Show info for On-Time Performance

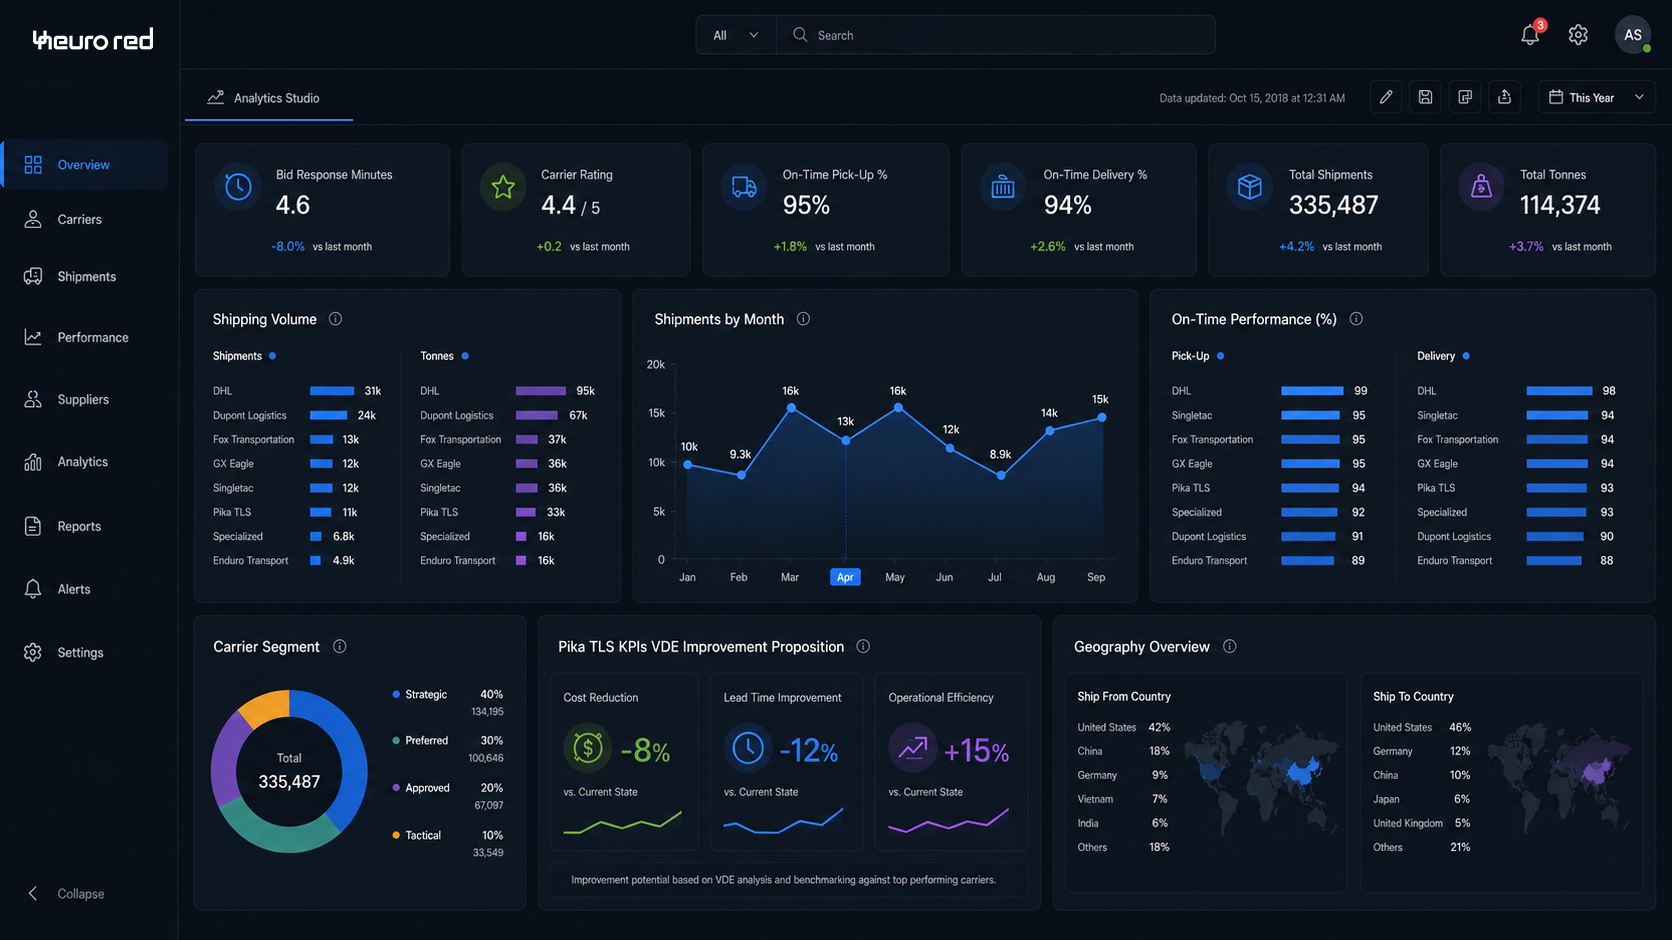pyautogui.click(x=1356, y=319)
